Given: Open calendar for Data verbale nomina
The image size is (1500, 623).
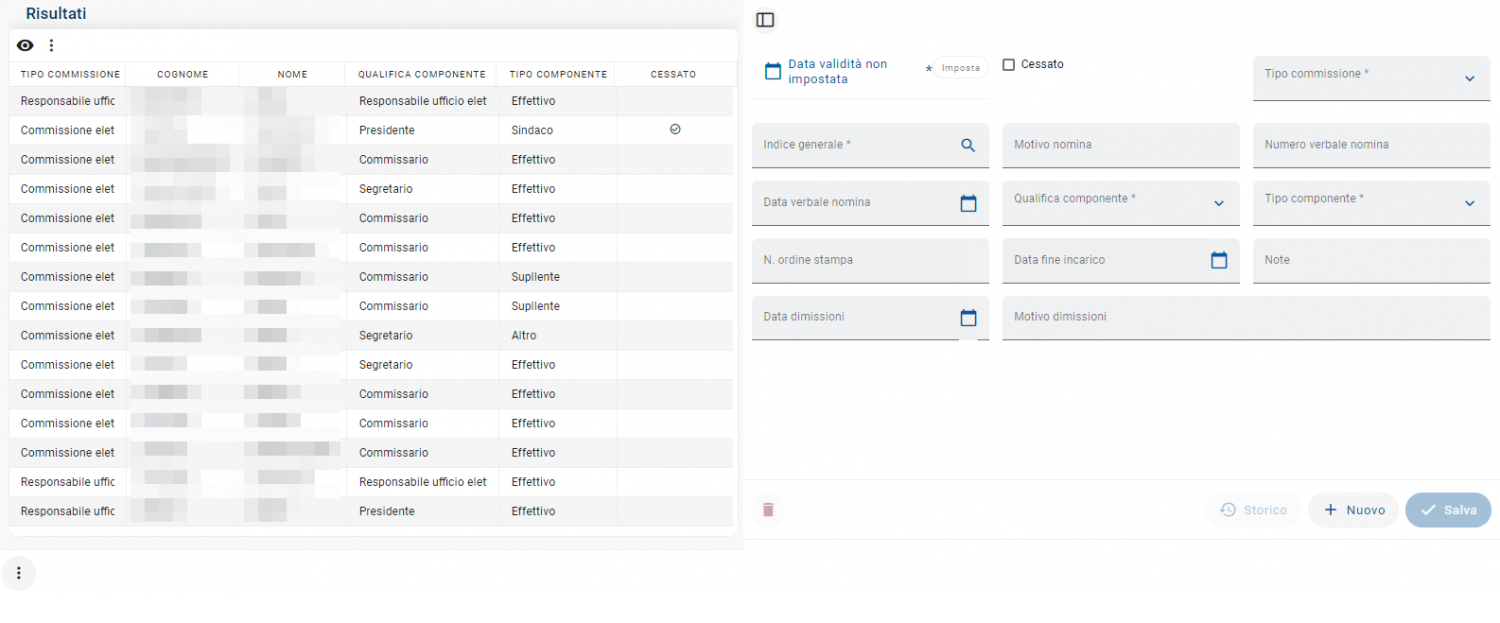Looking at the screenshot, I should coord(967,203).
